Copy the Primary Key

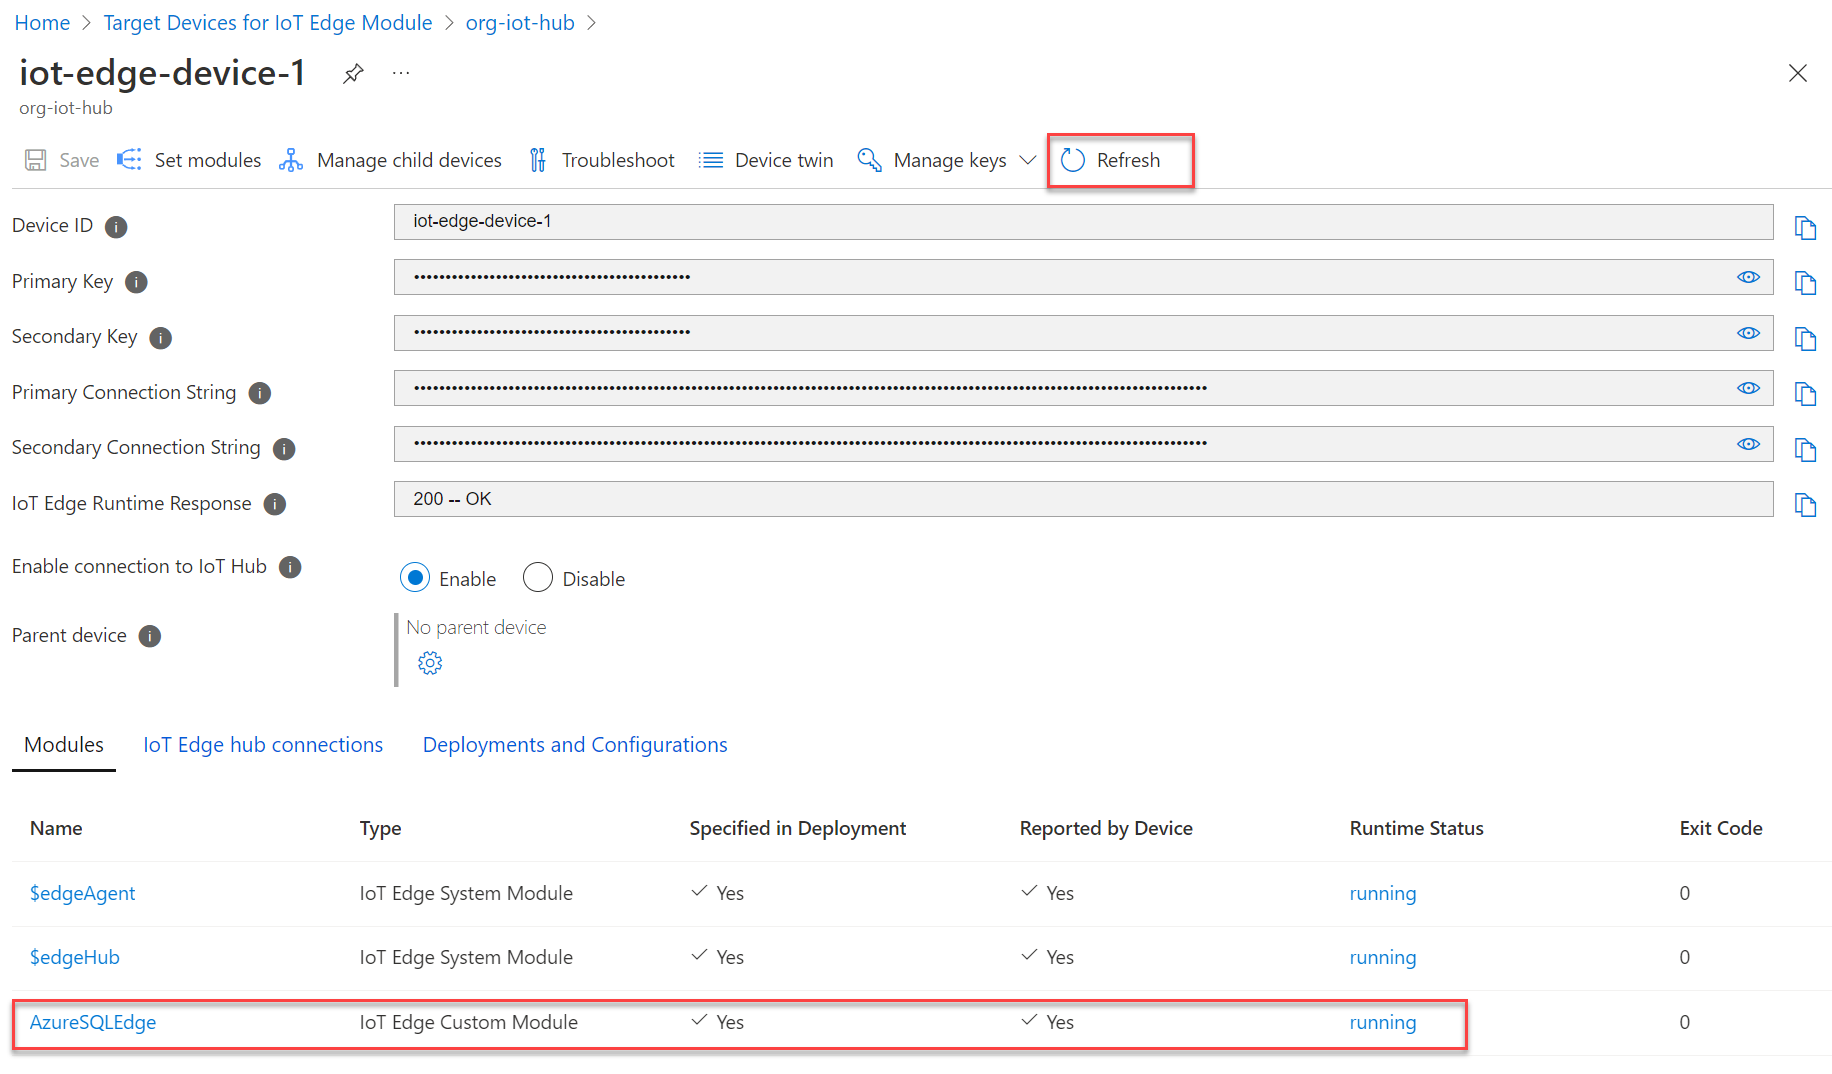1805,283
